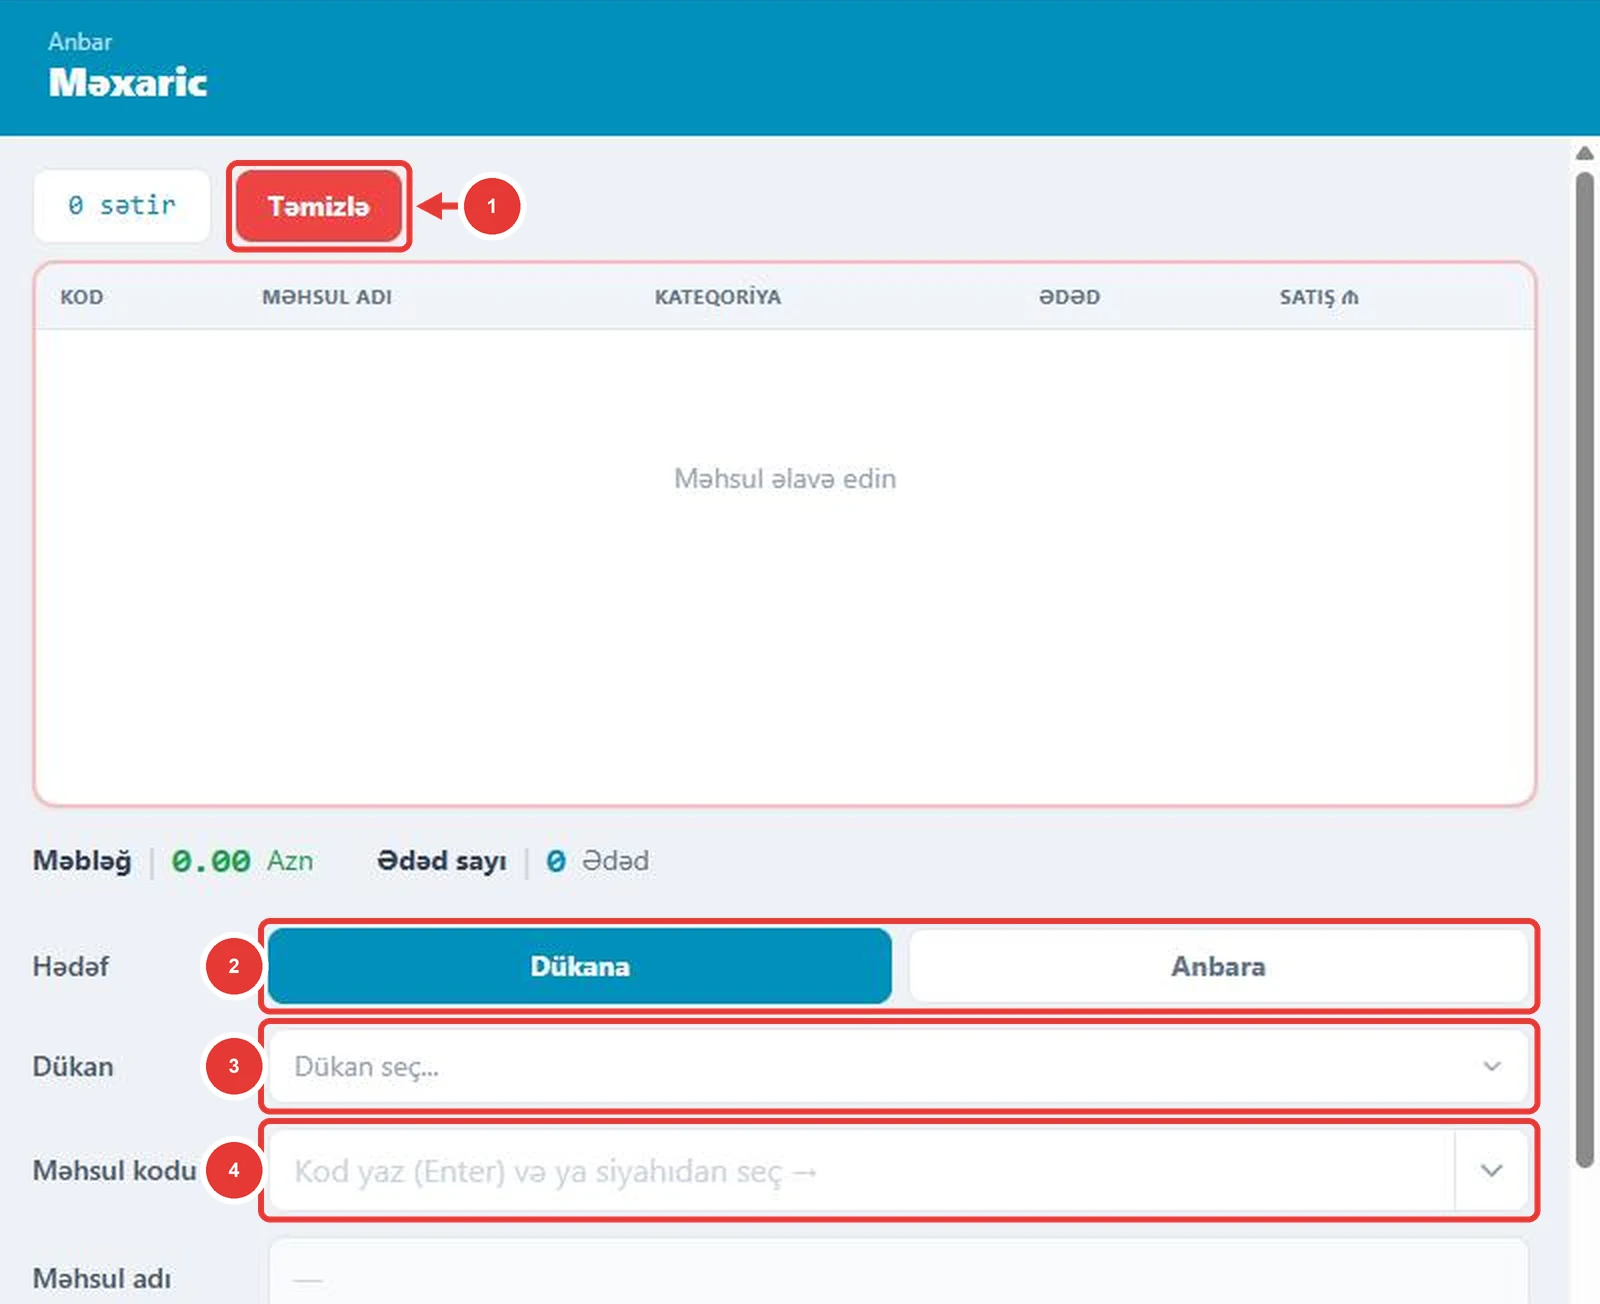Click the scrollbar up arrow
This screenshot has width=1600, height=1304.
[1585, 153]
